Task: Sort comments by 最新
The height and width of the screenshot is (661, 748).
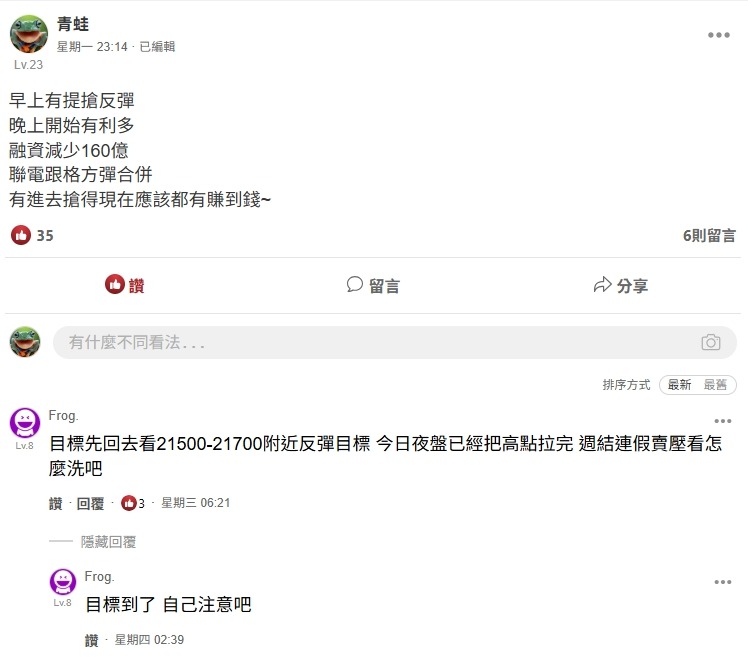Action: pyautogui.click(x=679, y=384)
